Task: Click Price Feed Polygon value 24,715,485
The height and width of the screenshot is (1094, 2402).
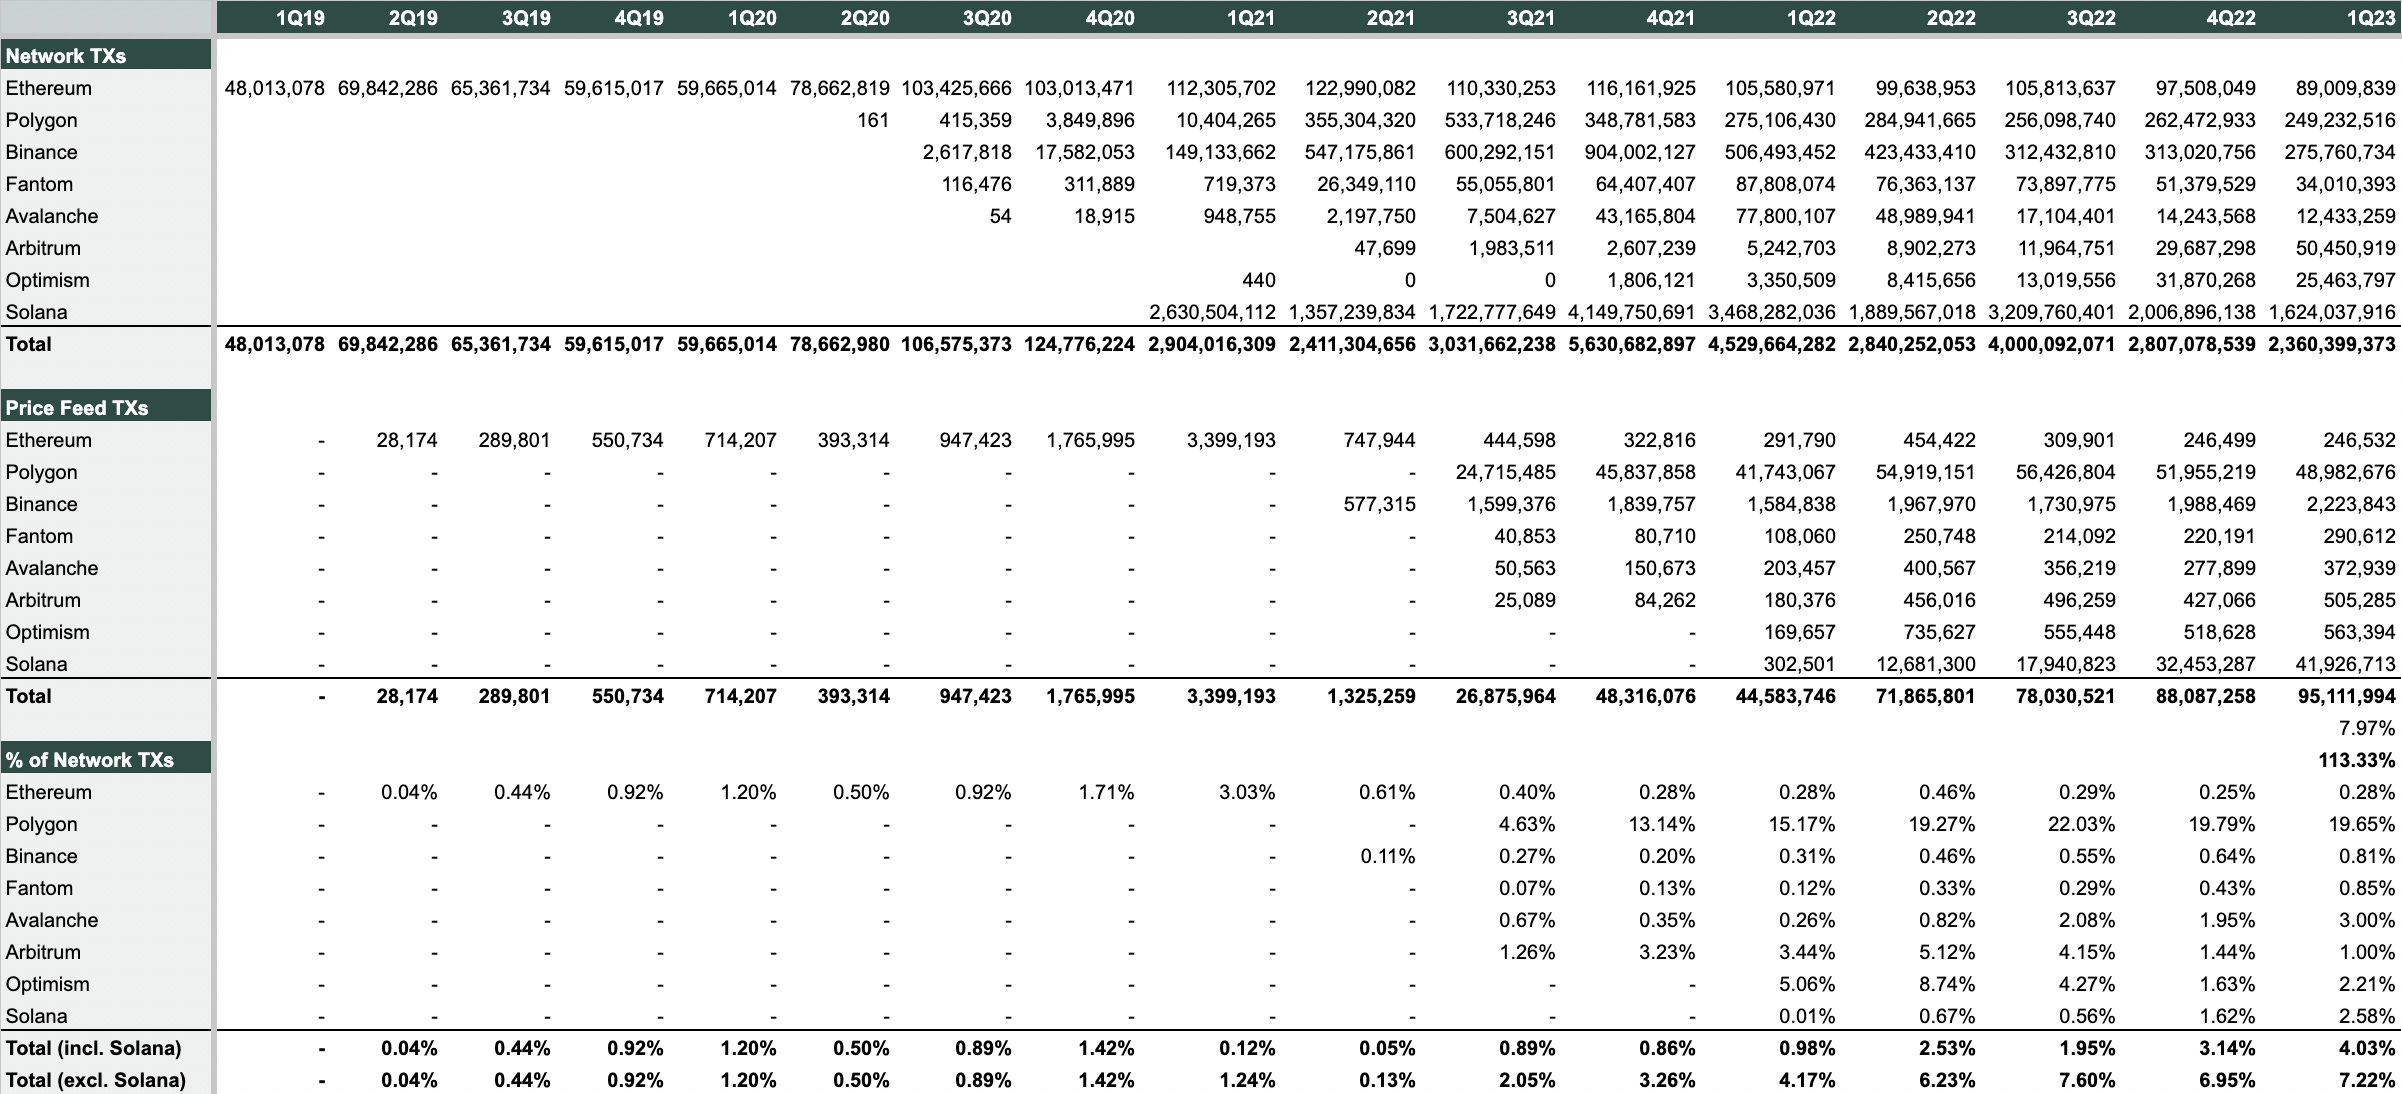Action: (x=1505, y=472)
